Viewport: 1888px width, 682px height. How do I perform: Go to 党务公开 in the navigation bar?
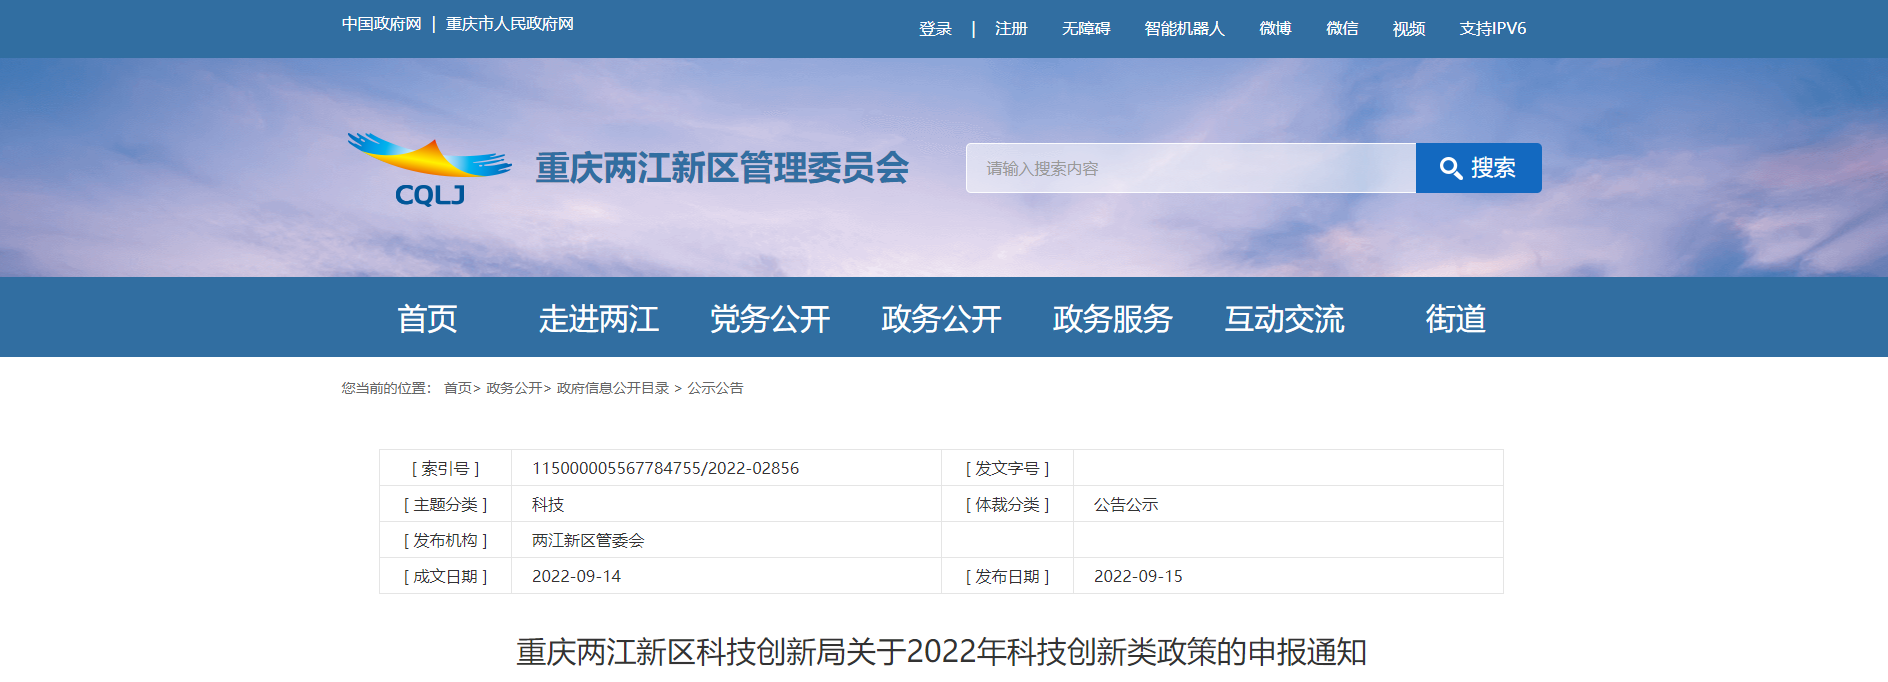pos(770,319)
